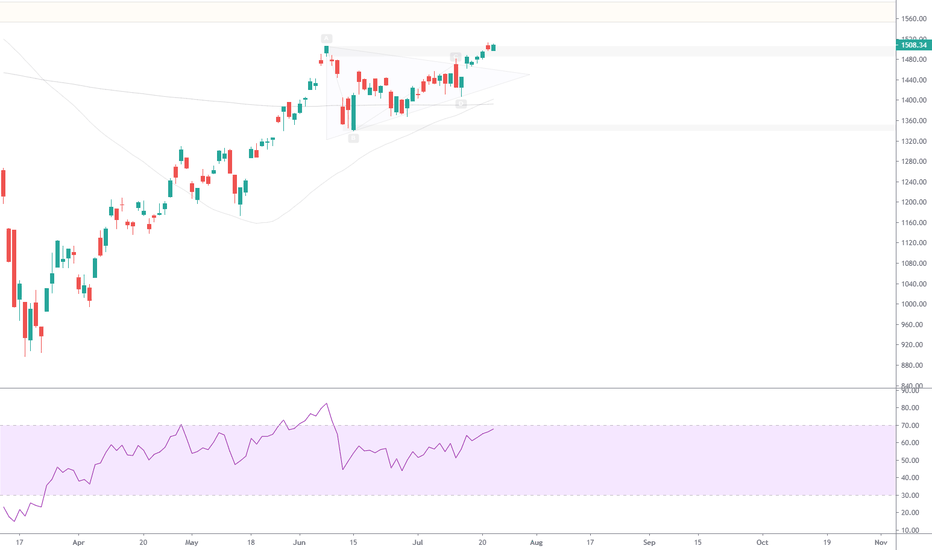Click the 18 date label after May

point(251,542)
